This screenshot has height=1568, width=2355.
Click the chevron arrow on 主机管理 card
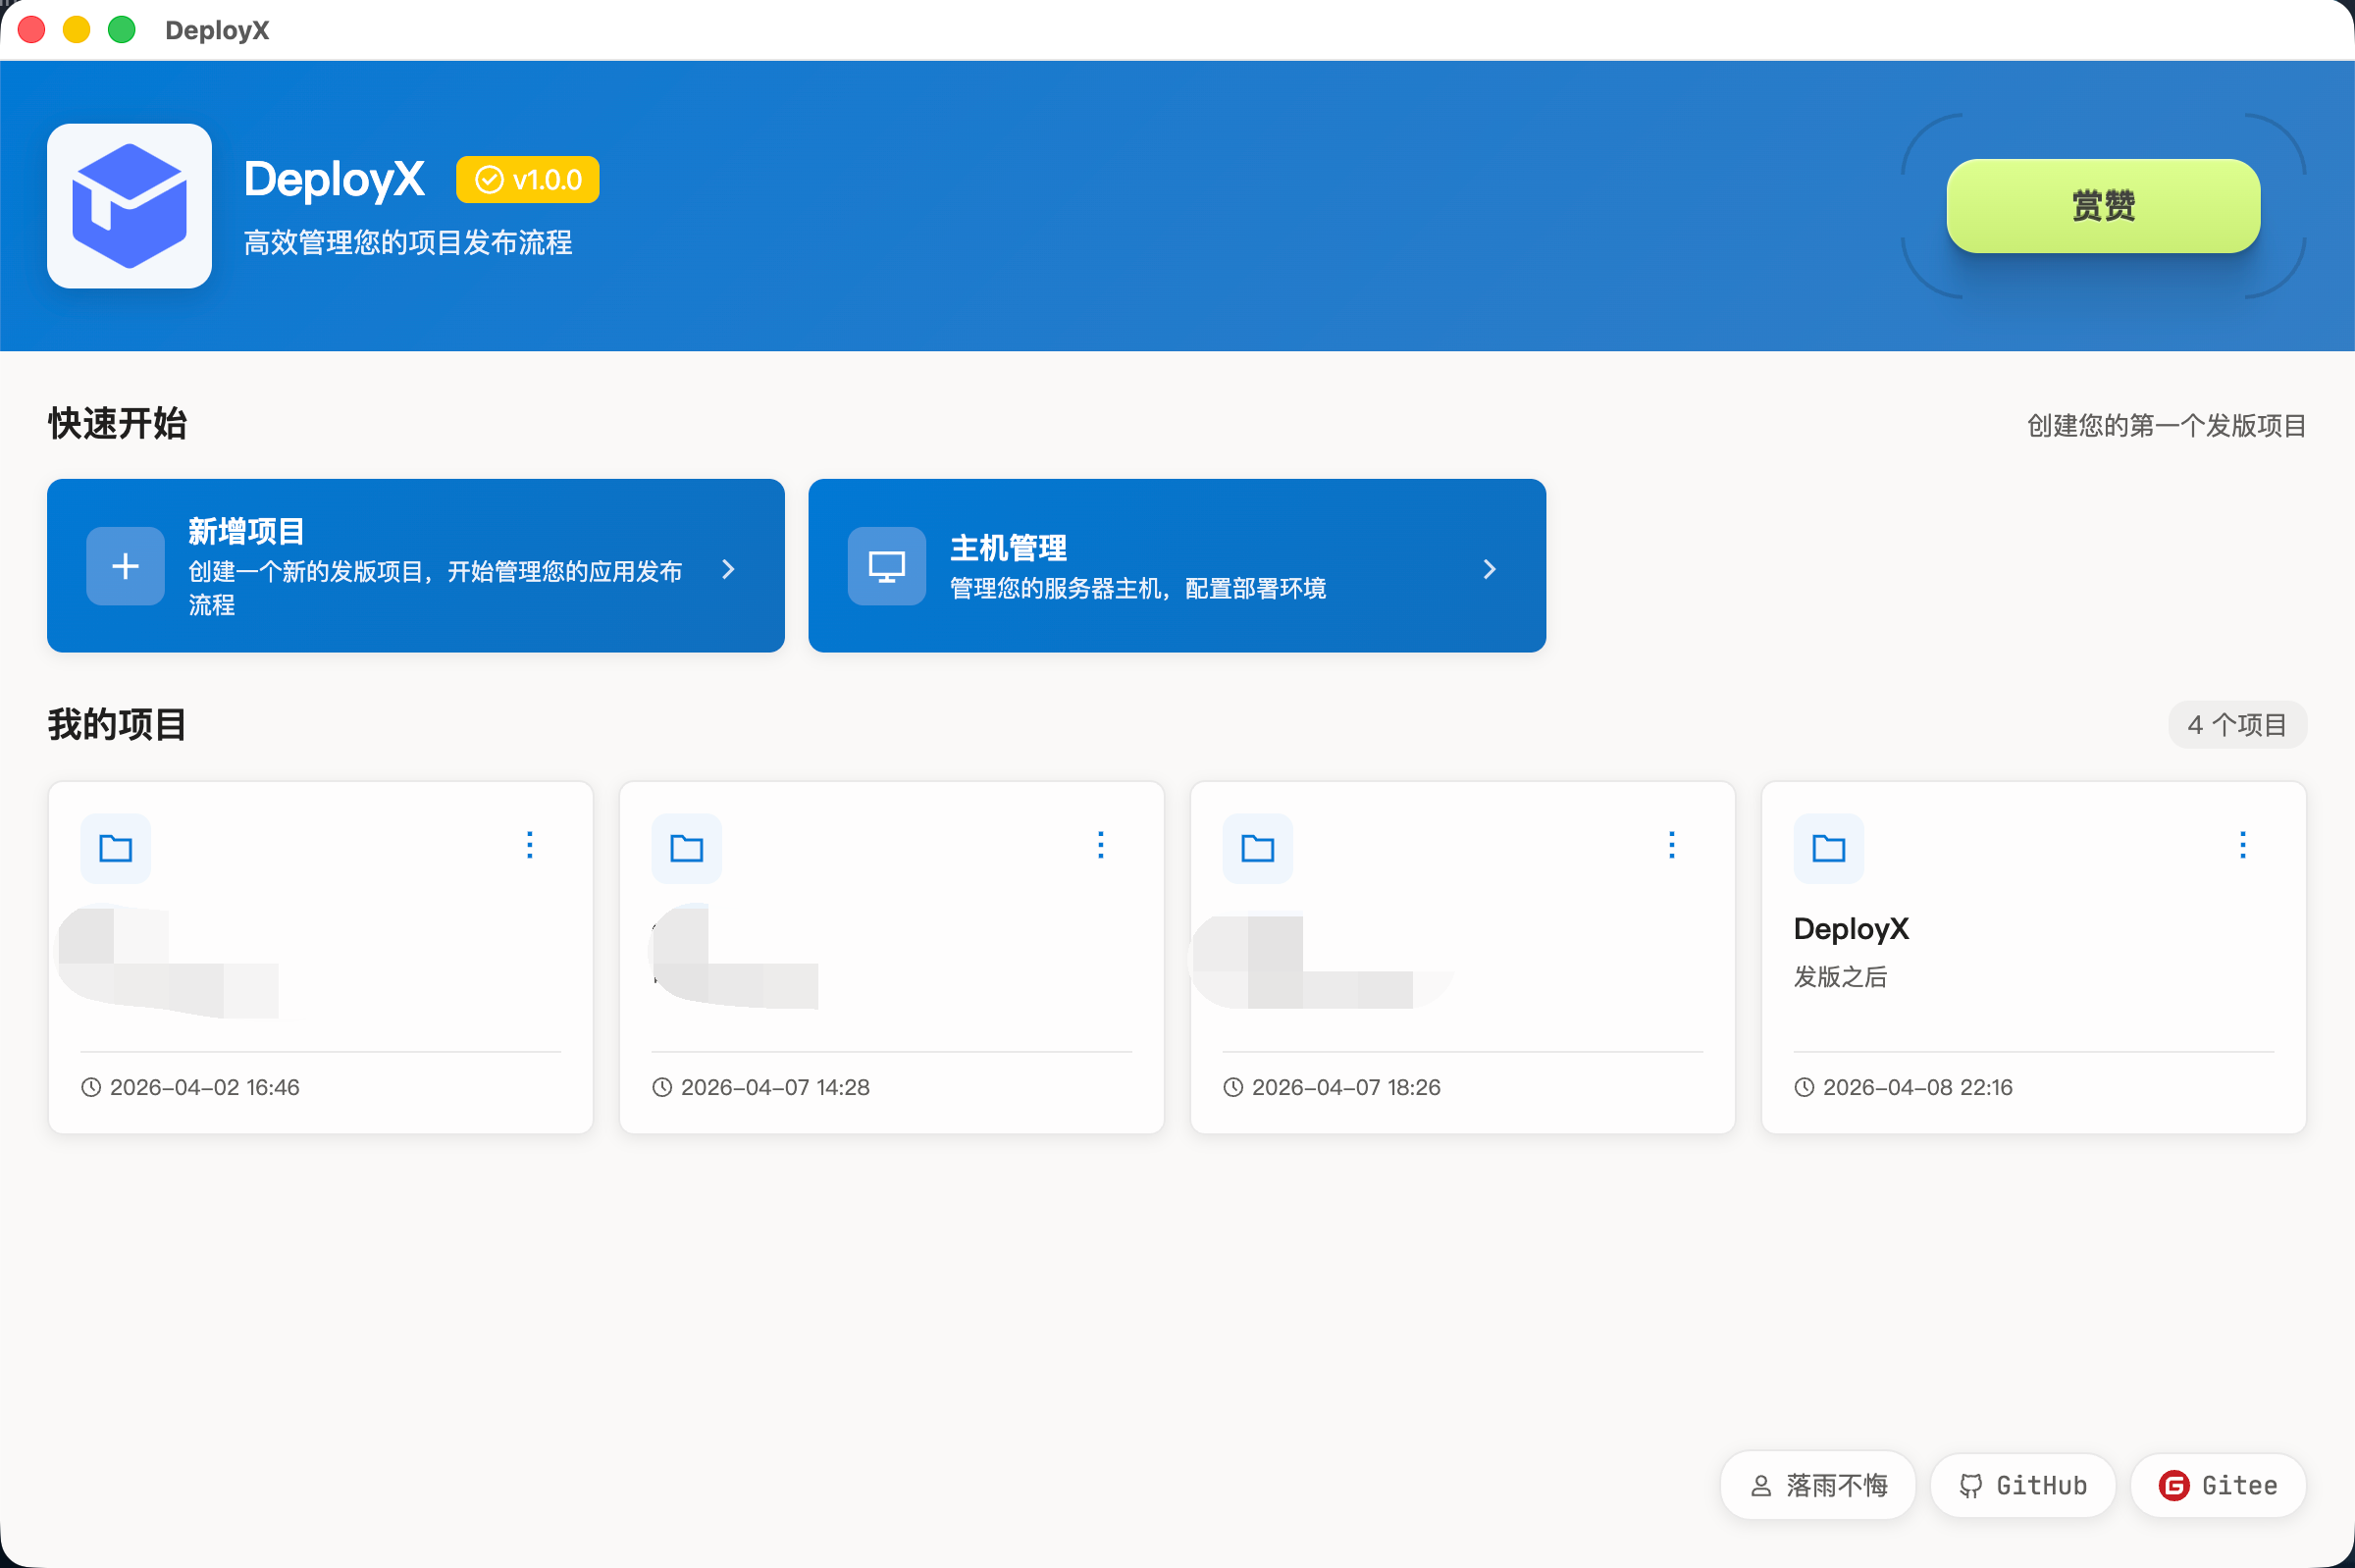point(1490,569)
